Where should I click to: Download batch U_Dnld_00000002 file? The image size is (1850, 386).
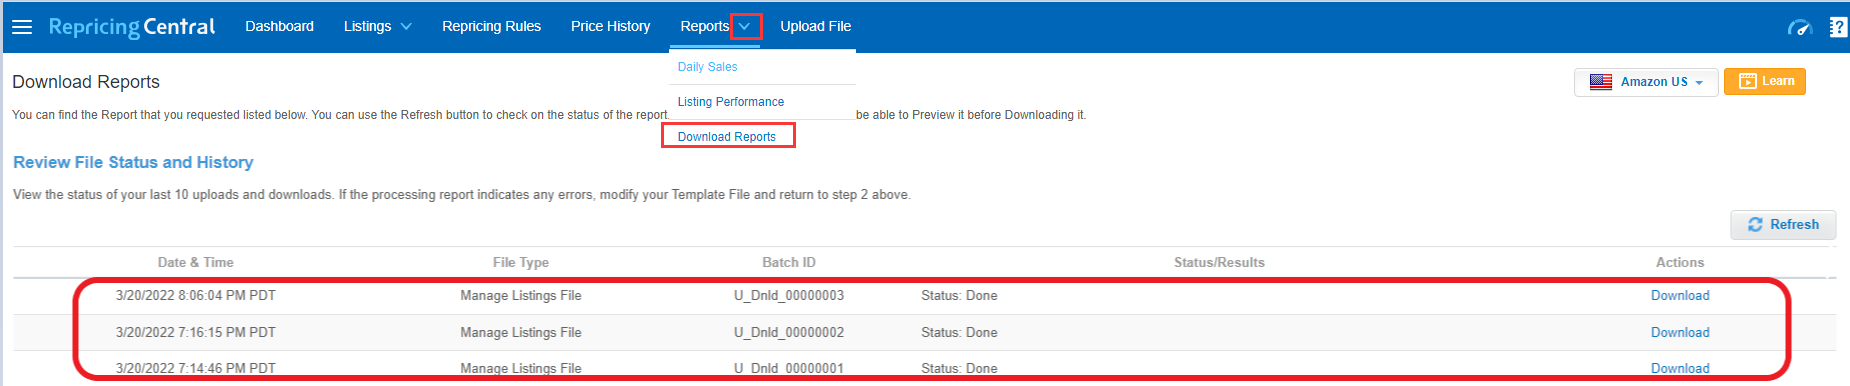(x=1680, y=333)
